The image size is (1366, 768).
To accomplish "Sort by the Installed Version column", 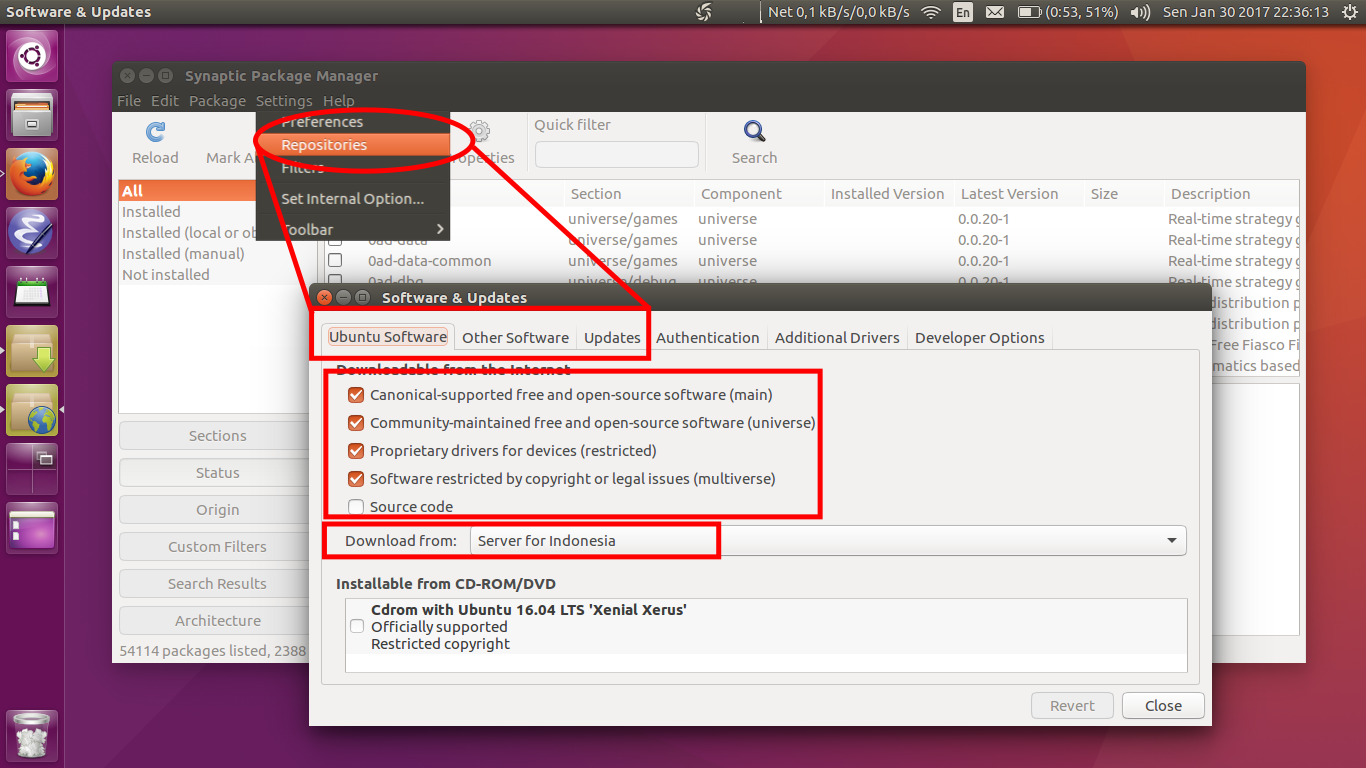I will pyautogui.click(x=888, y=194).
